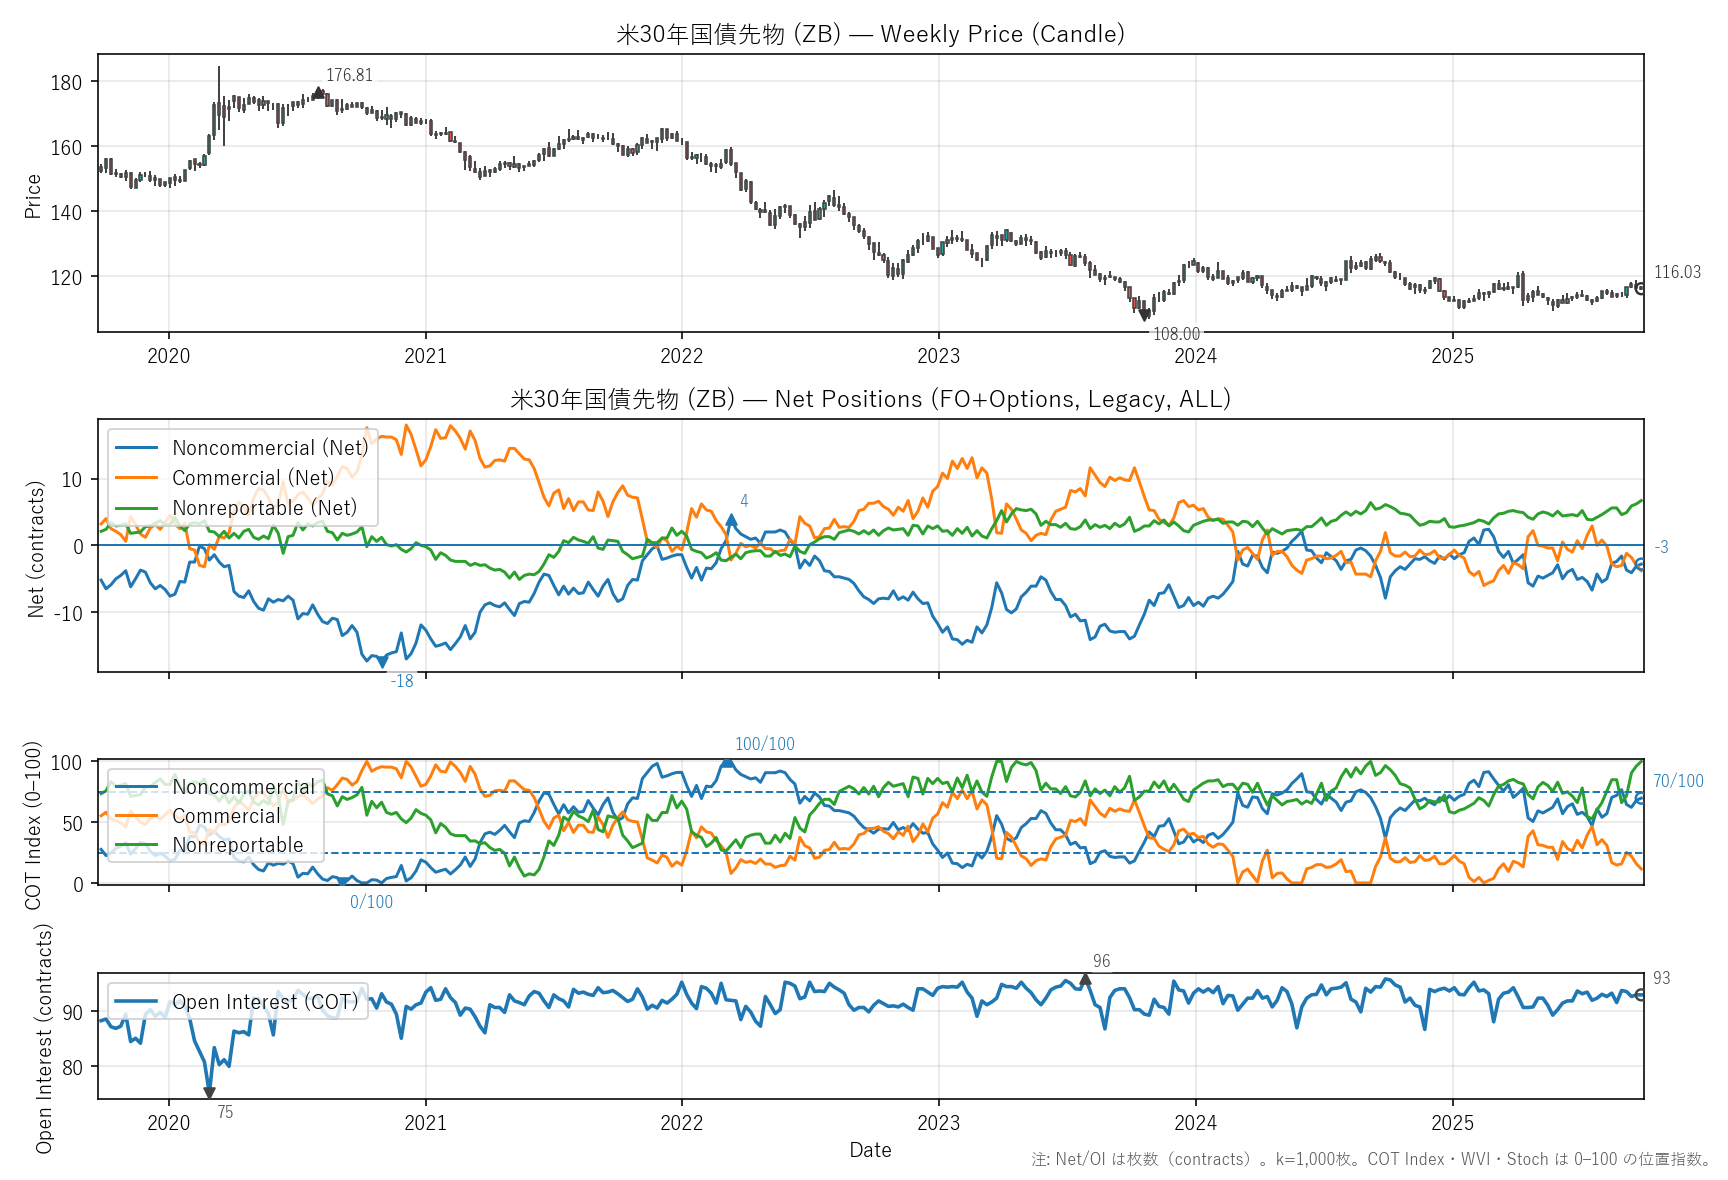Image resolution: width=1728 pixels, height=1180 pixels.
Task: Click the 100/100 COT Index peak marker
Action: 727,763
